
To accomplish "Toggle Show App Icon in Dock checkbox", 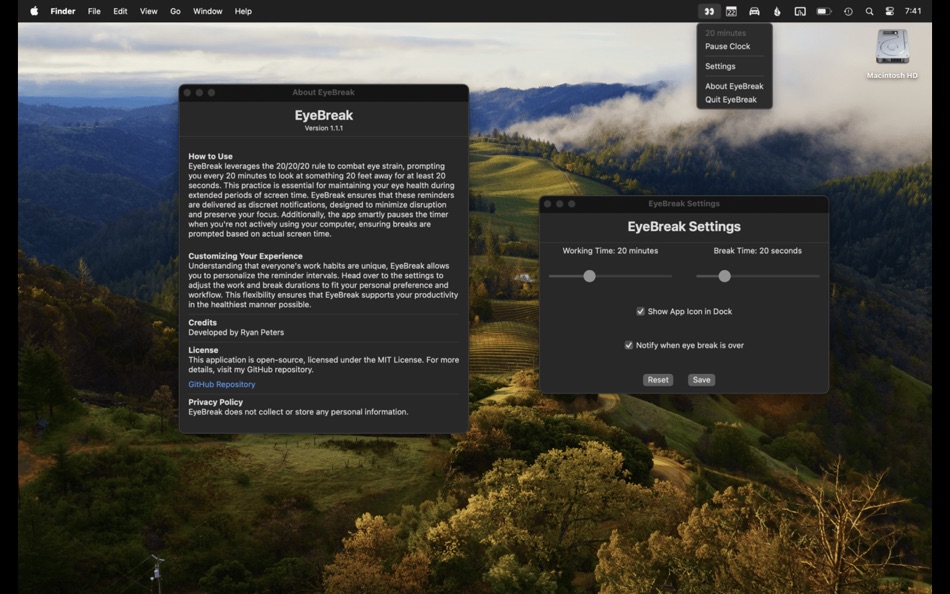I will point(640,312).
